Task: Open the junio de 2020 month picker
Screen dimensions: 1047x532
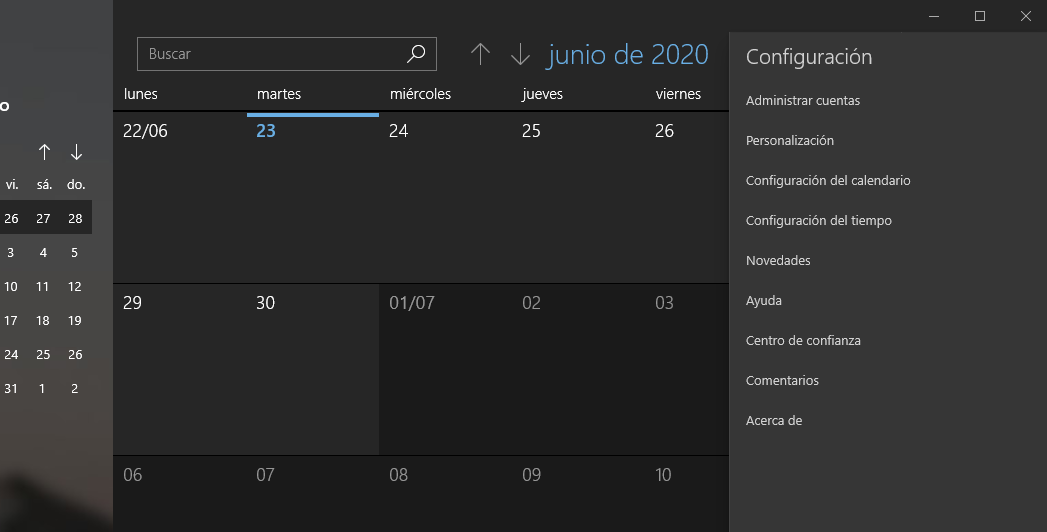Action: pos(628,55)
